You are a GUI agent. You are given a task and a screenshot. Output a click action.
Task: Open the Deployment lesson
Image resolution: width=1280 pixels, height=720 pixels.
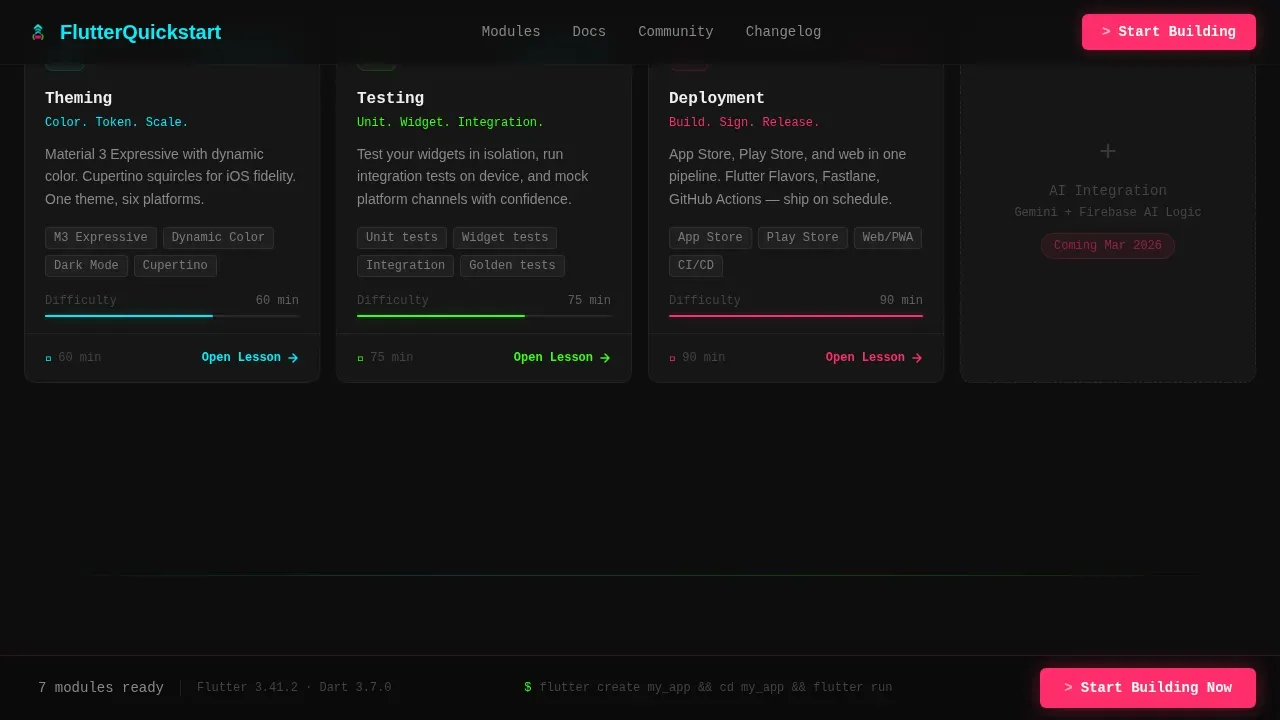pyautogui.click(x=874, y=358)
